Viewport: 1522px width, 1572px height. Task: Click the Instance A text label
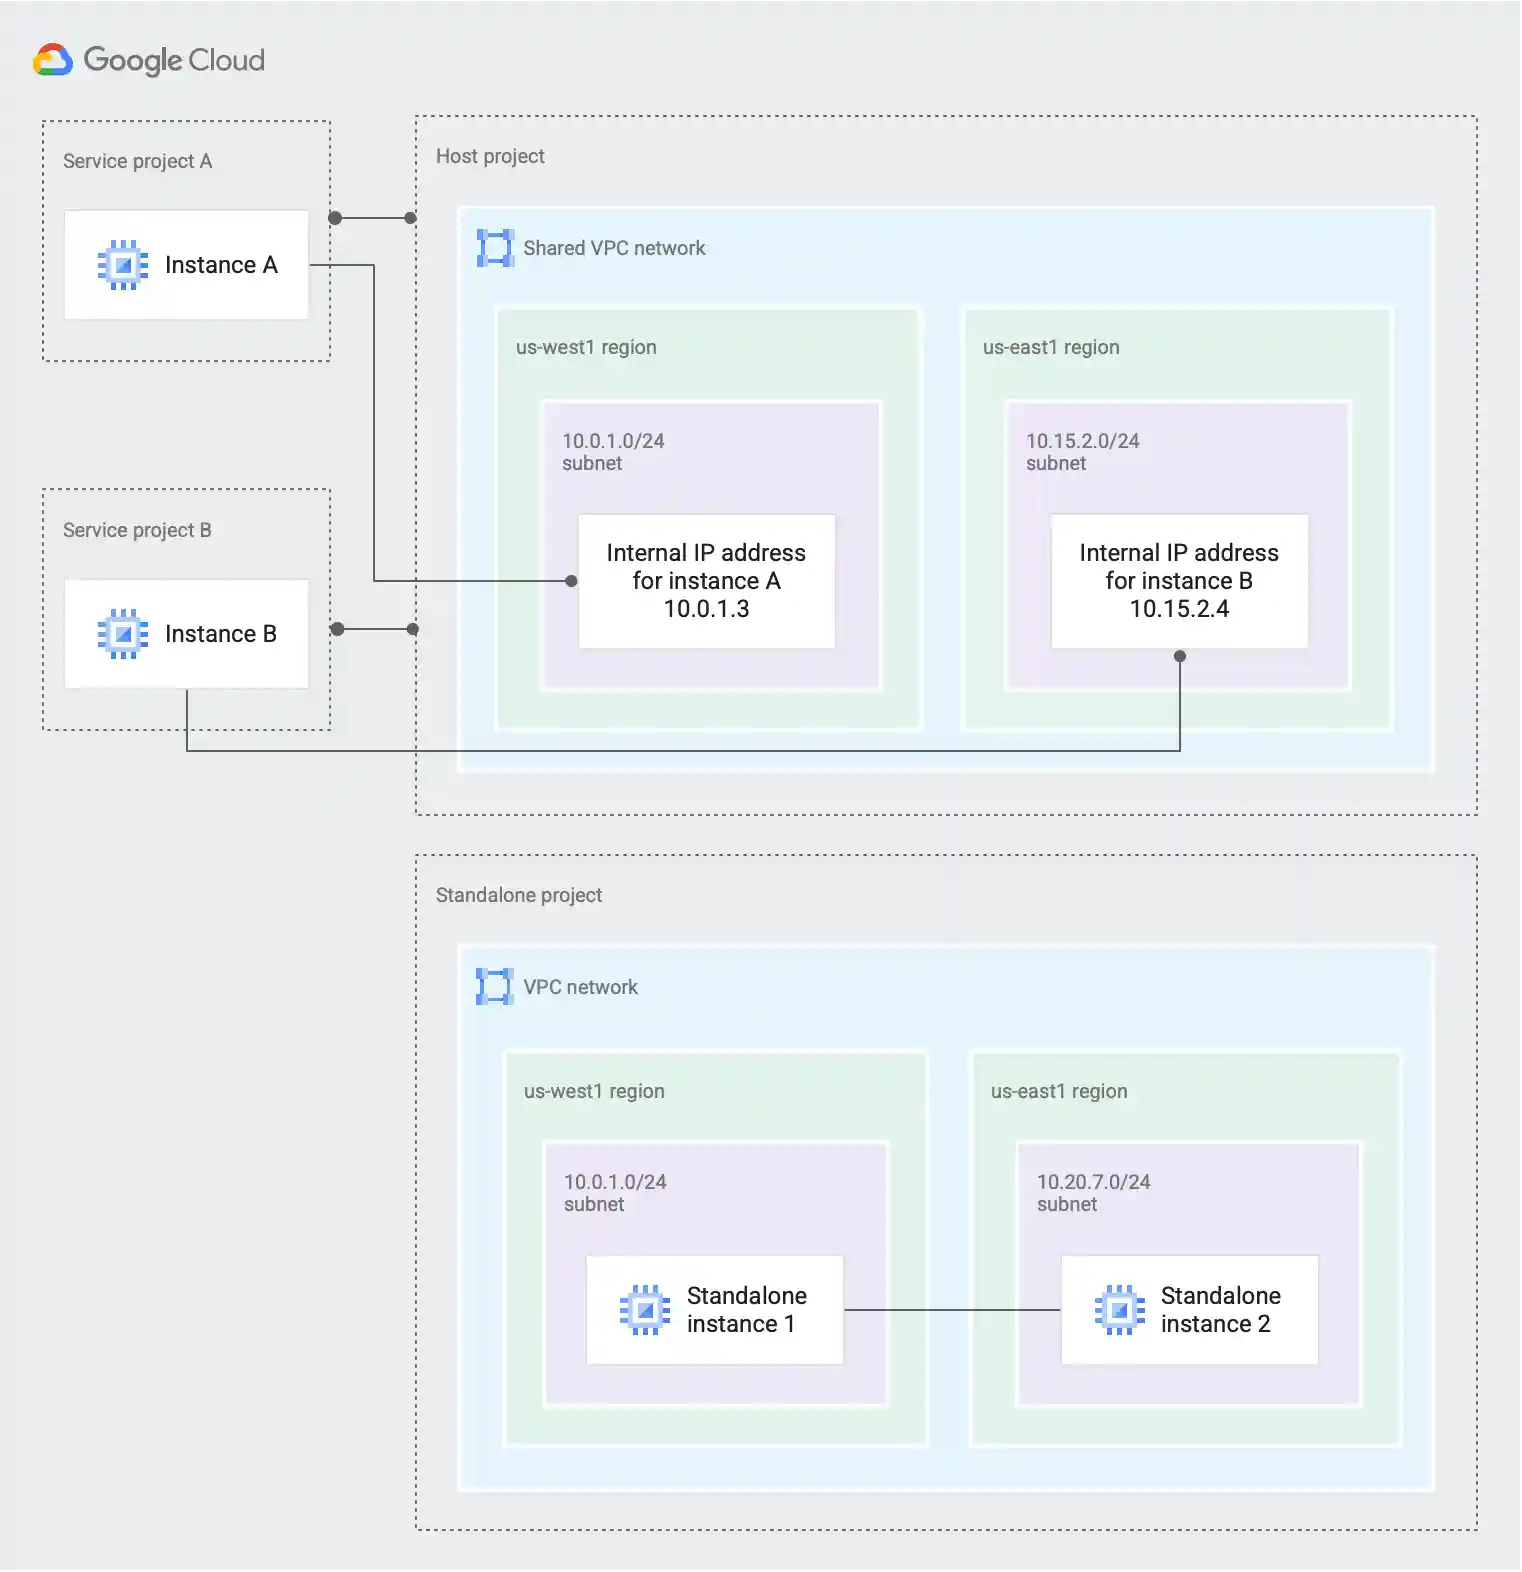(x=221, y=265)
